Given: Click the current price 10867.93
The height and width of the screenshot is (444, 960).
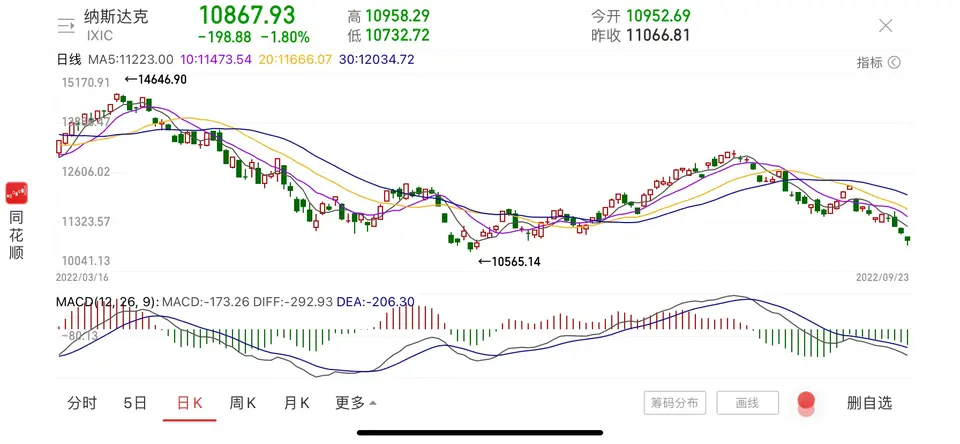Looking at the screenshot, I should (247, 15).
